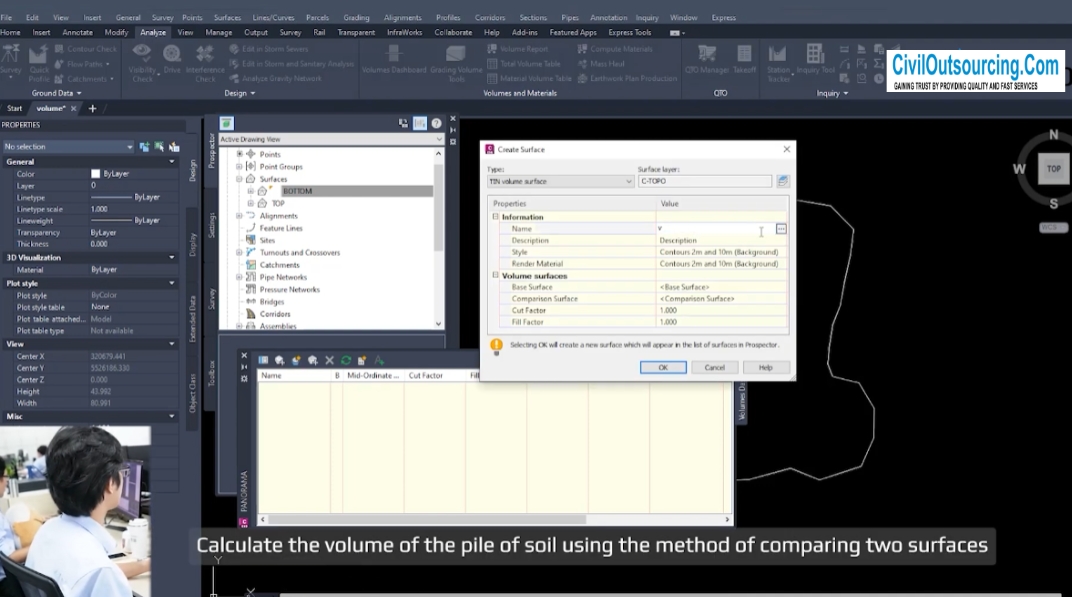Click the Volumes Dashboard ribbon icon
The width and height of the screenshot is (1072, 597).
(x=394, y=60)
